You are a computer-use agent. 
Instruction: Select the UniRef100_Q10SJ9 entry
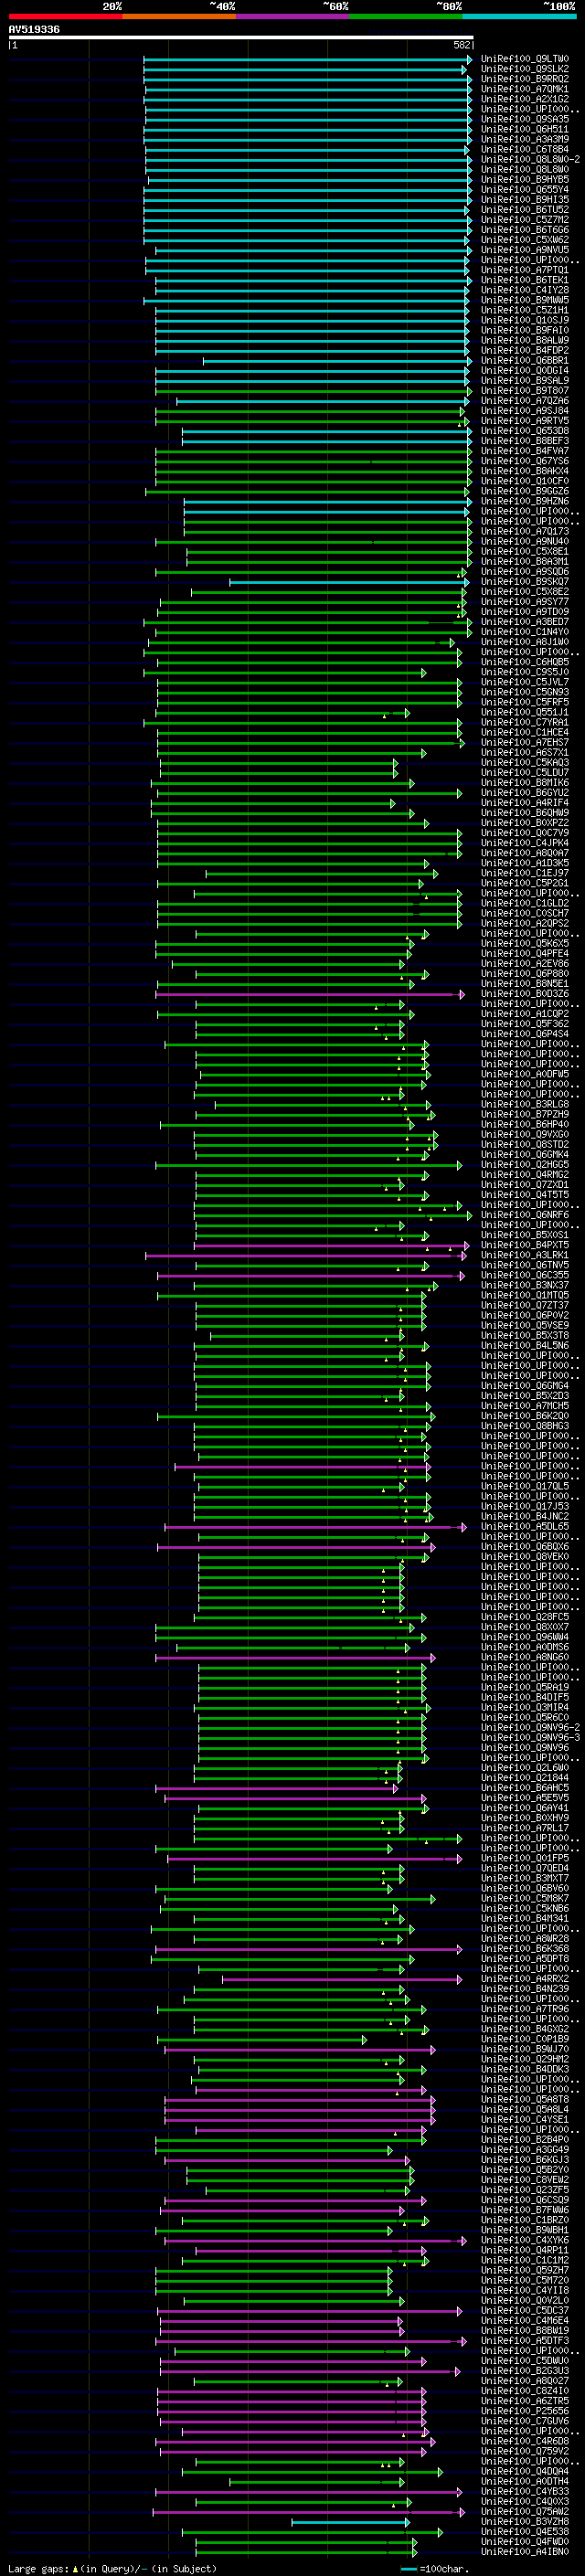click(524, 321)
